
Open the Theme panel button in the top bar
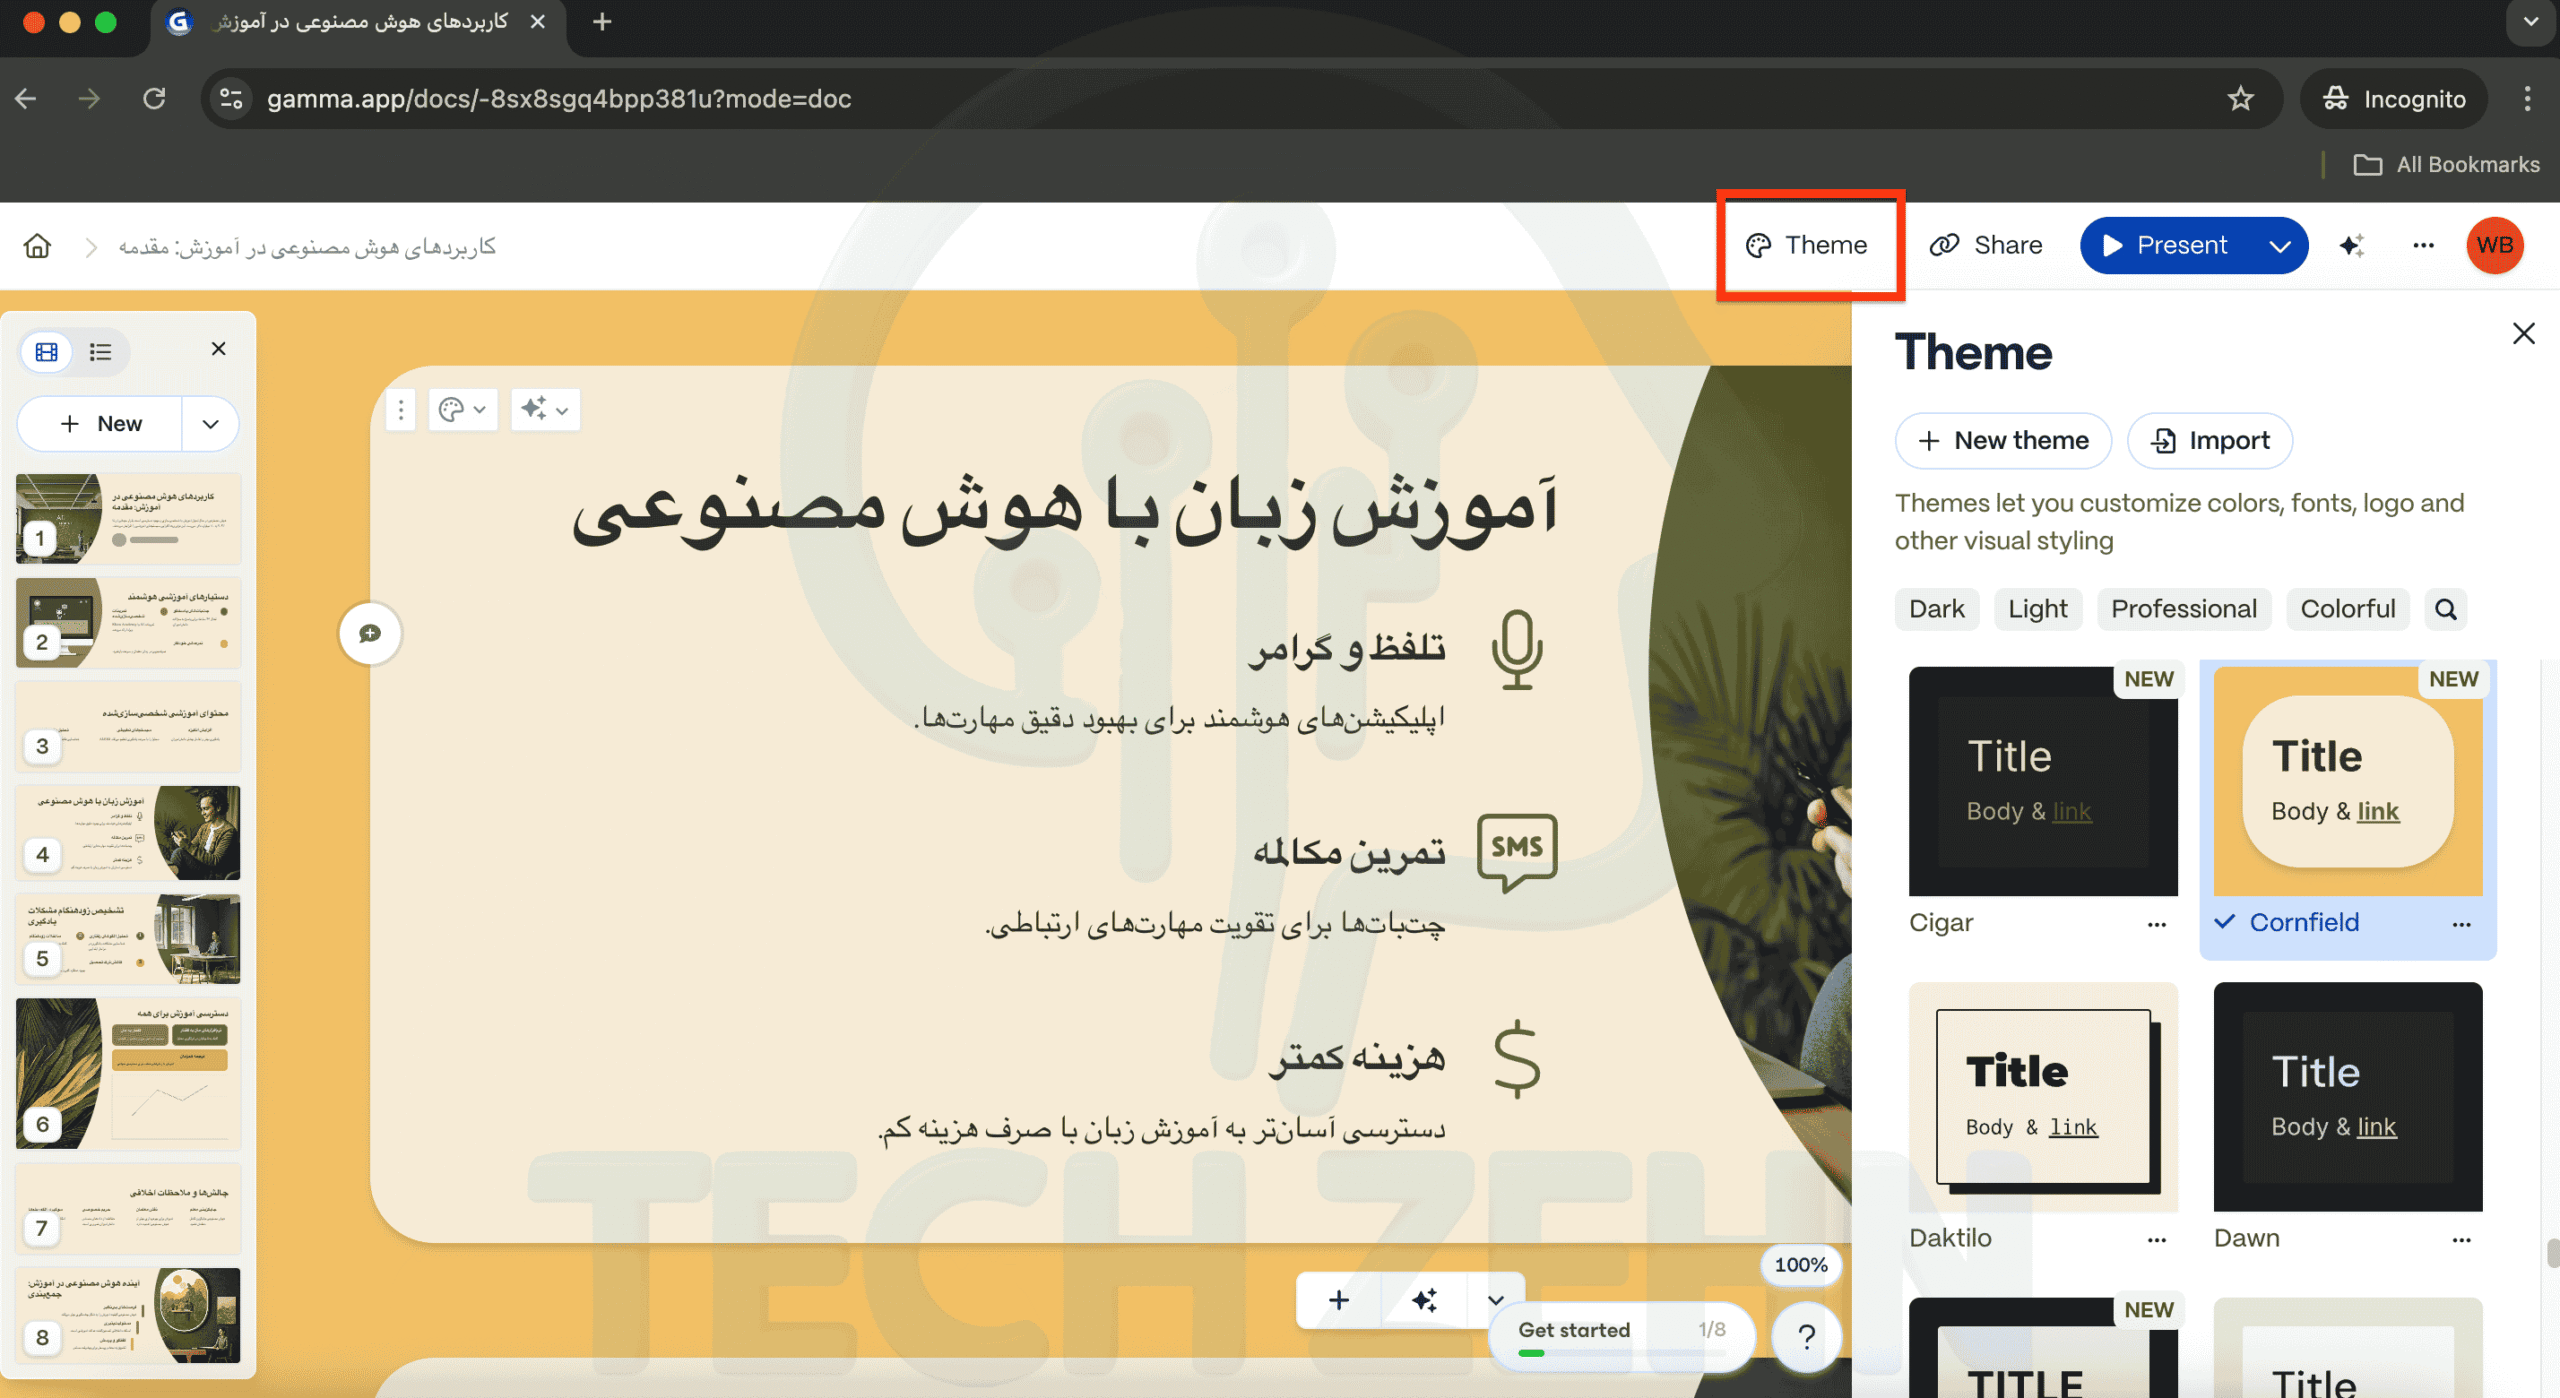click(1807, 245)
